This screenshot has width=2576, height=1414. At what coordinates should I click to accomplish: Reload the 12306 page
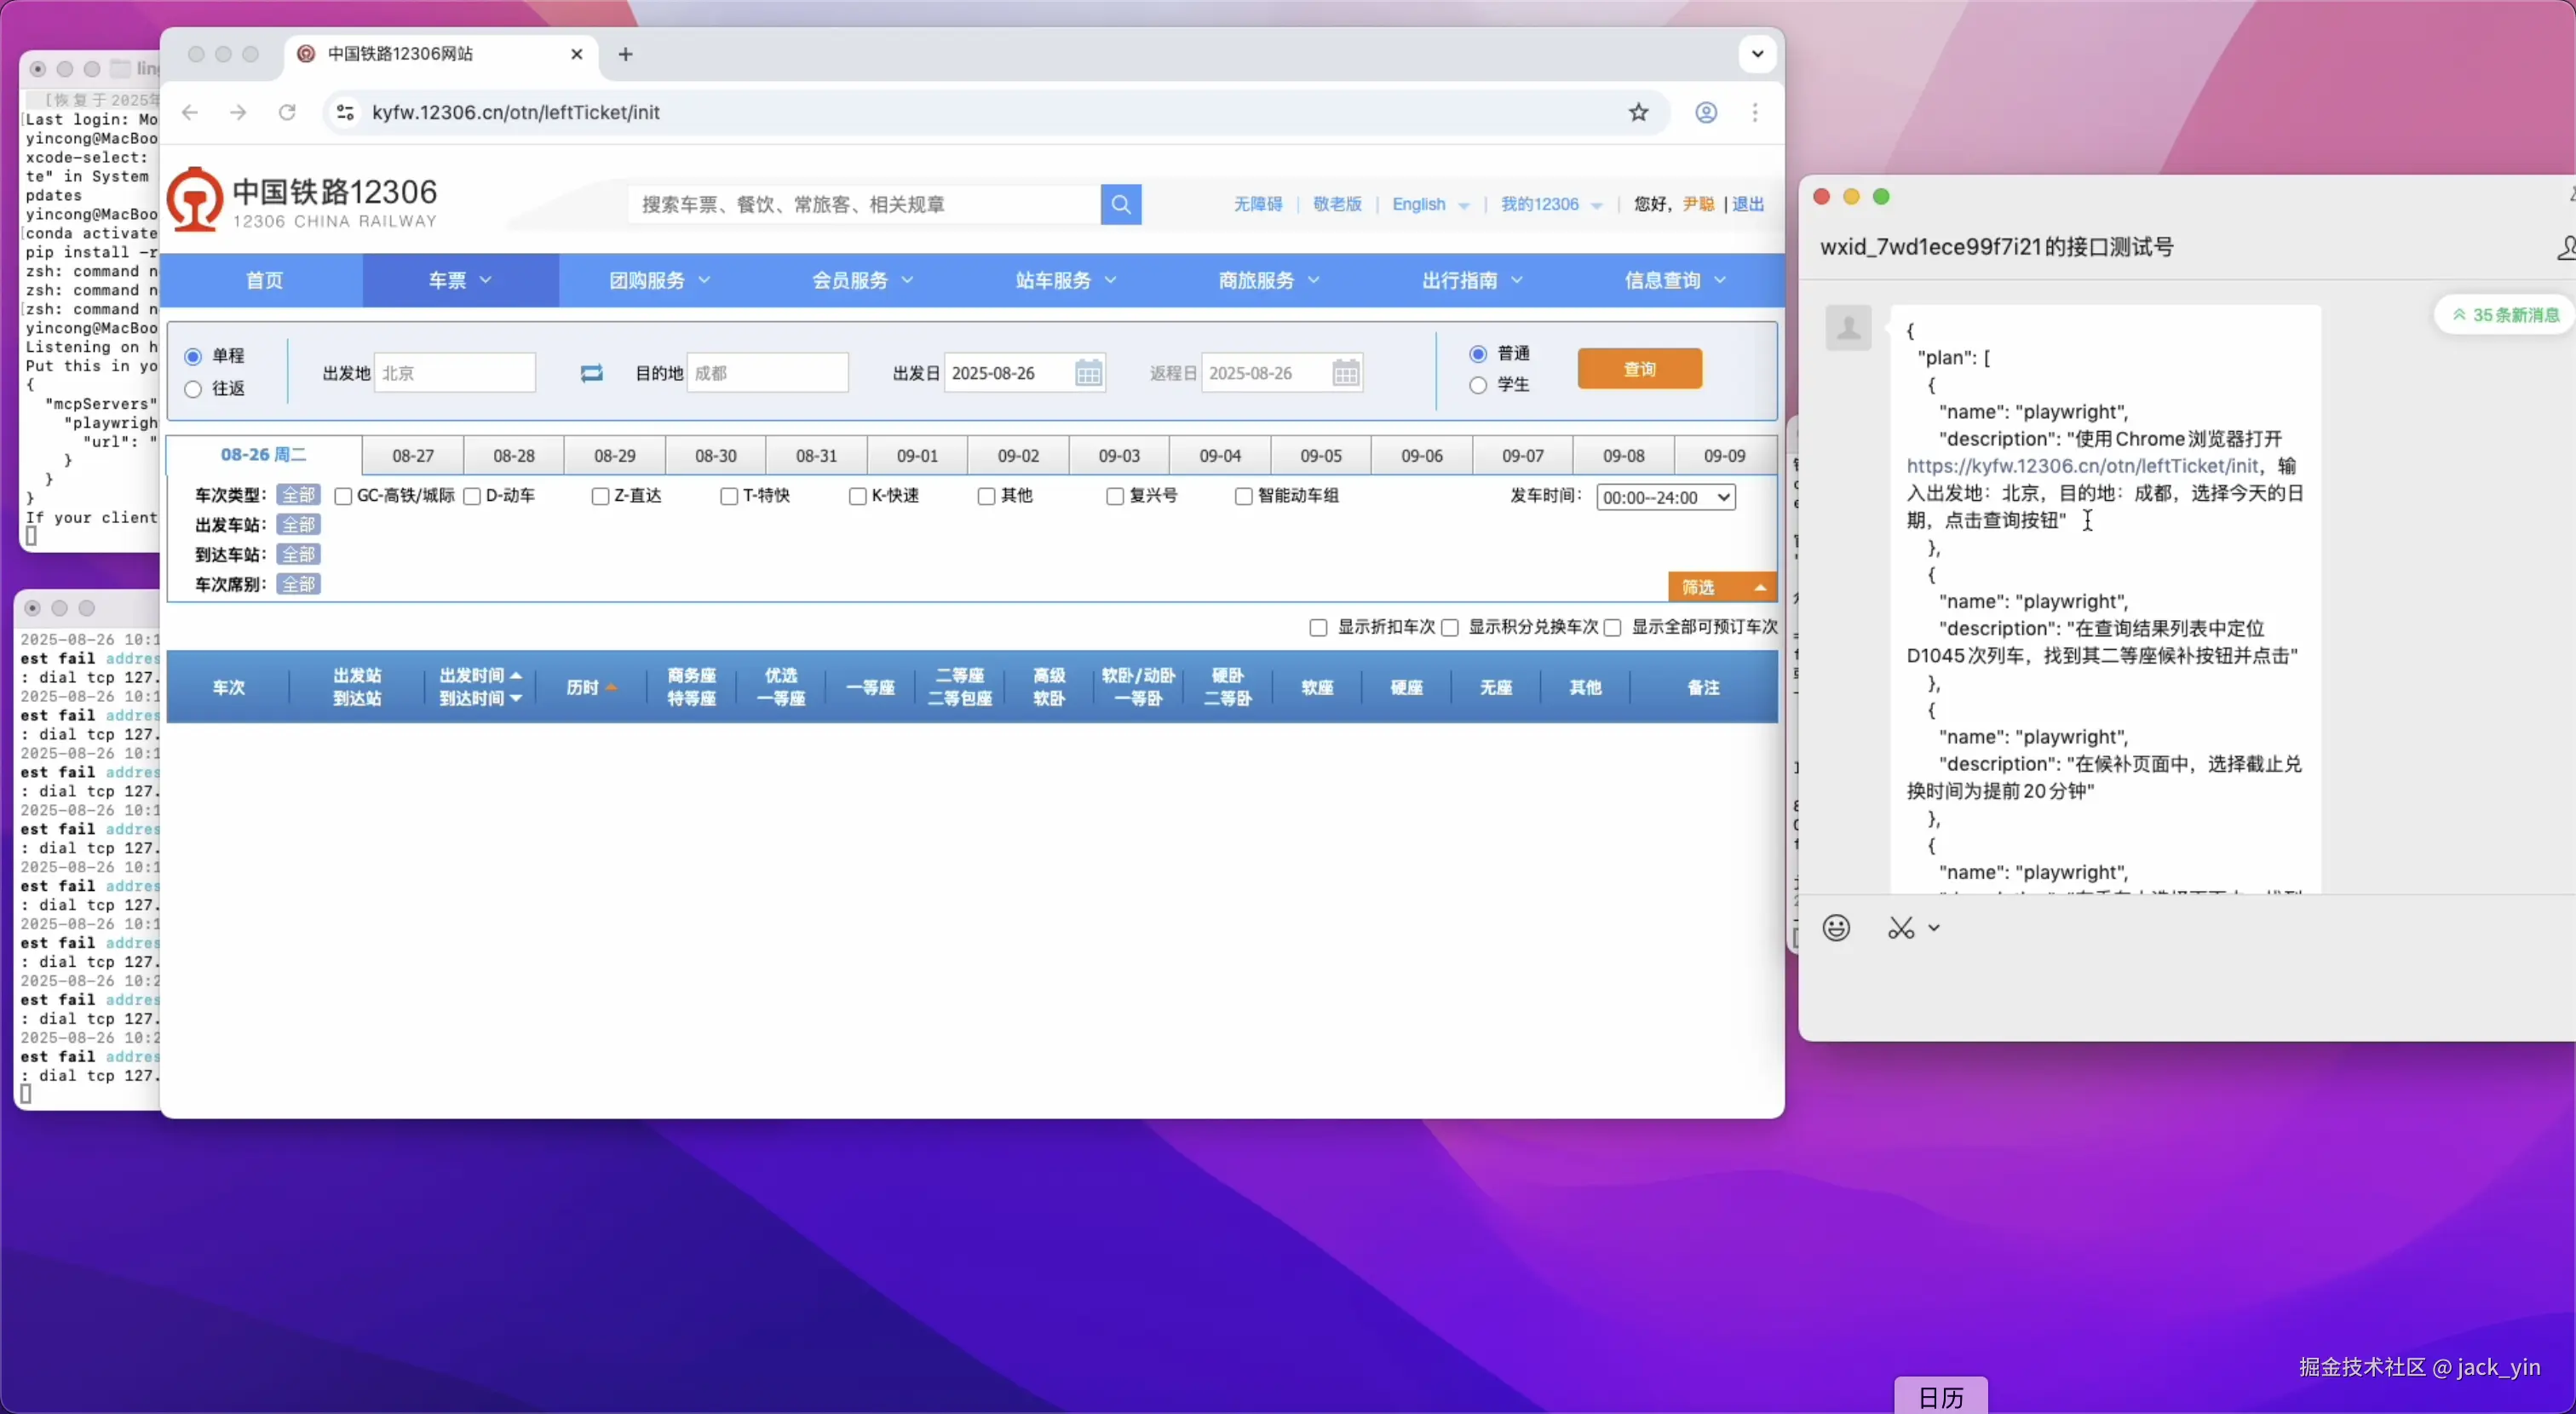coord(287,112)
